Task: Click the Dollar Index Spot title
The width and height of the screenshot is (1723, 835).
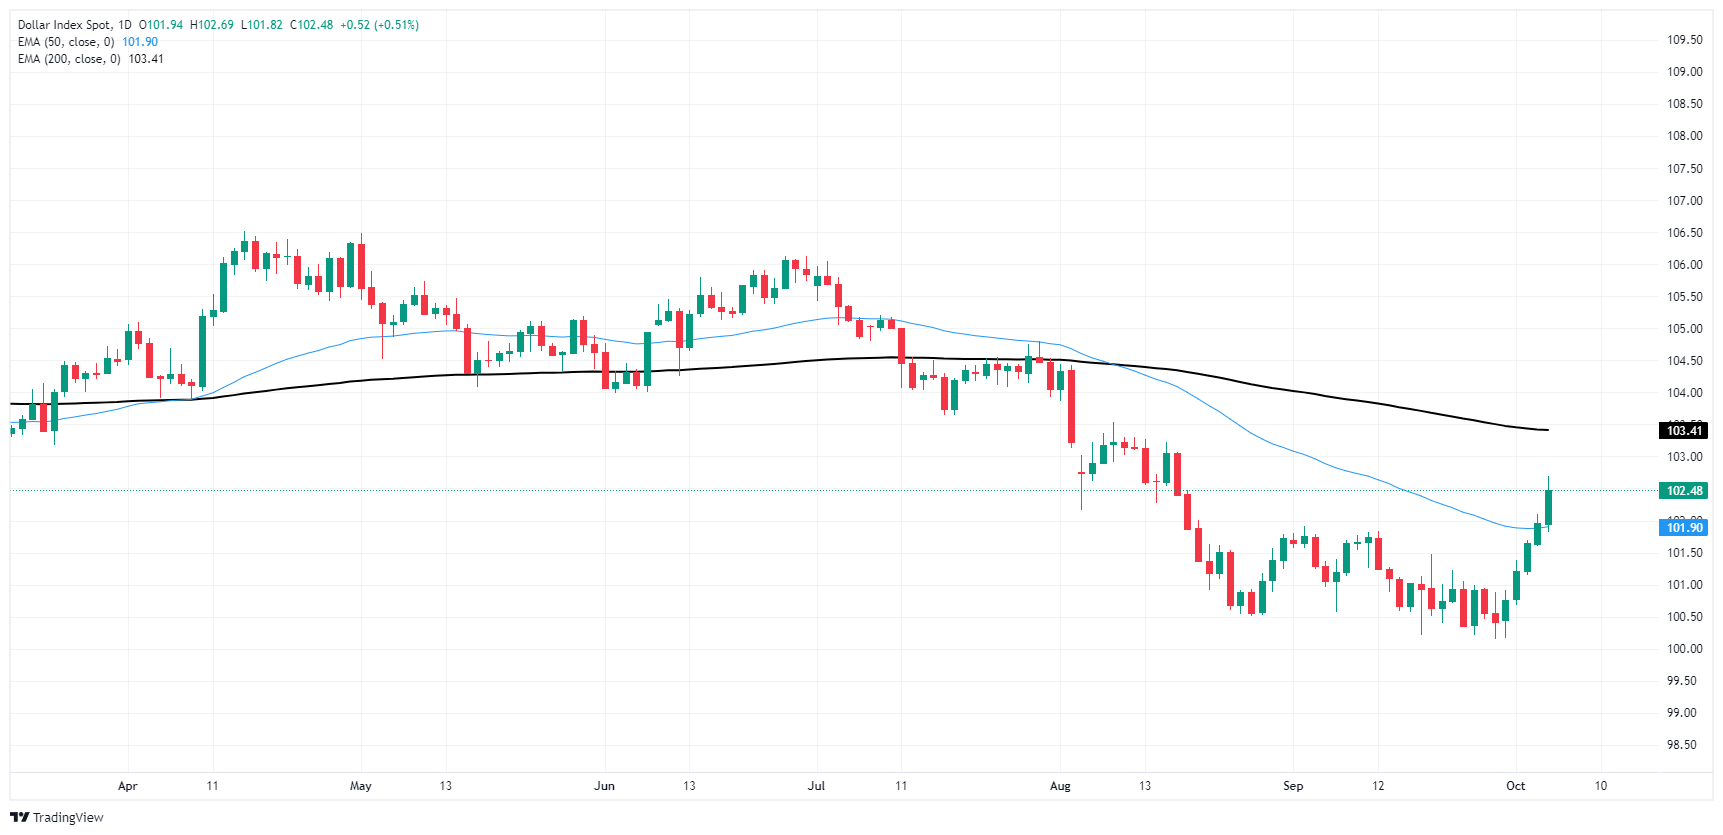Action: coord(64,25)
